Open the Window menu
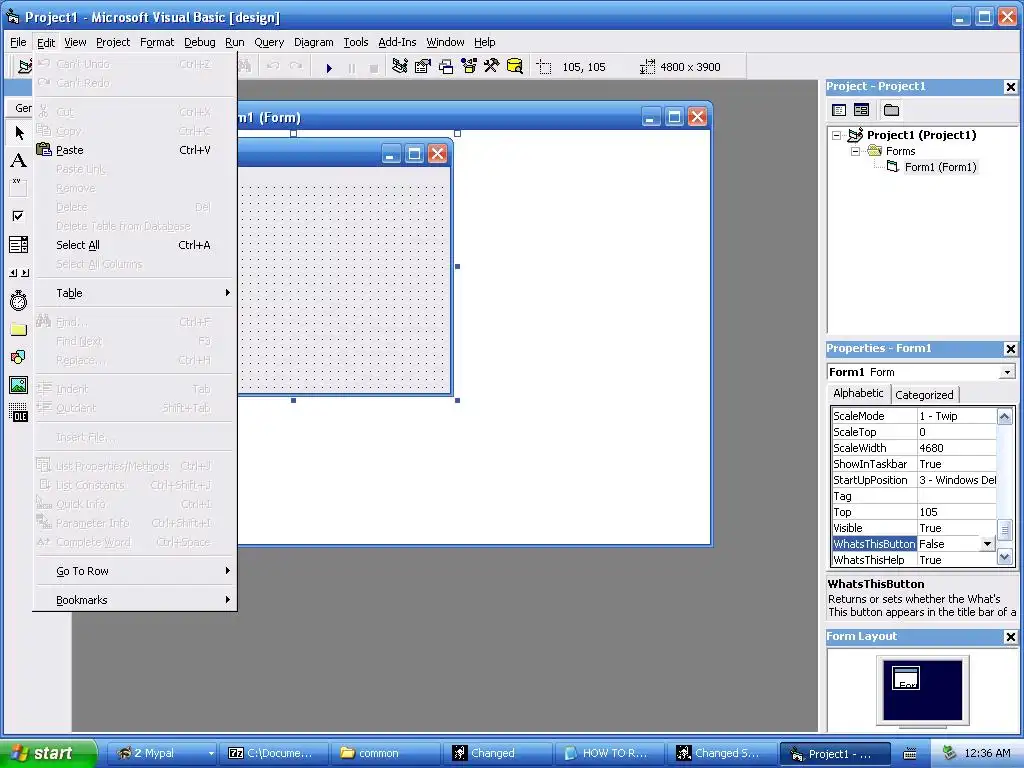 point(445,42)
